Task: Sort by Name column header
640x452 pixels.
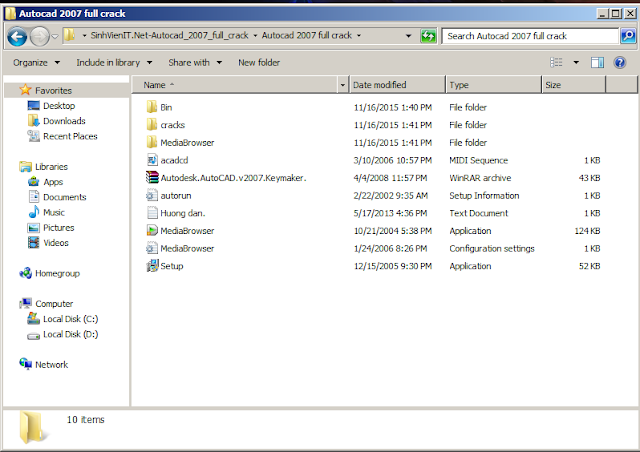Action: coord(236,85)
